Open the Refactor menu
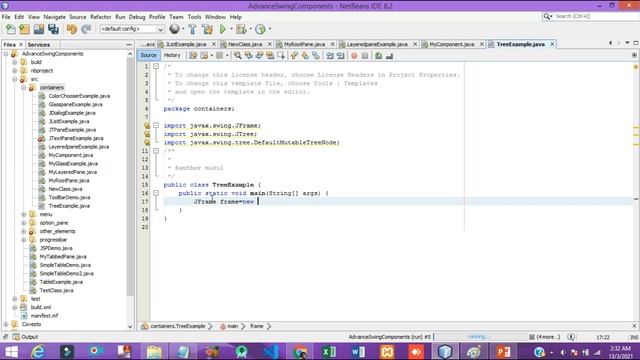Viewport: 640px width, 360px height. click(x=100, y=17)
